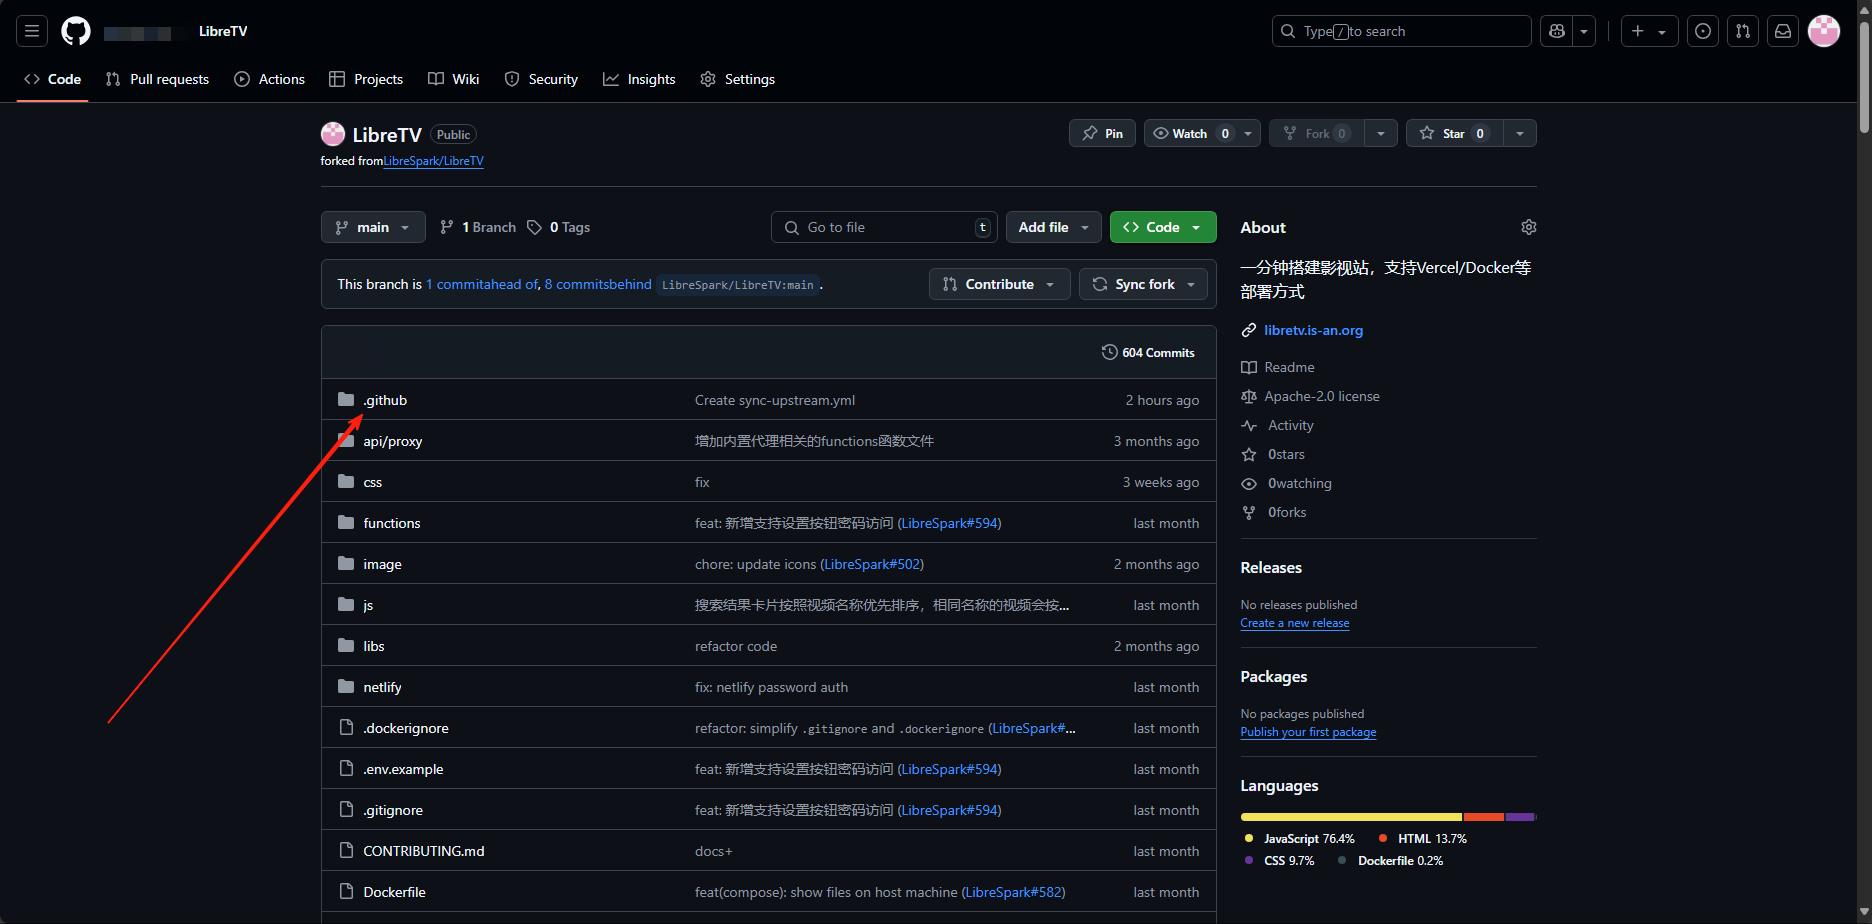Open the Insights tab
The image size is (1872, 924).
[639, 79]
